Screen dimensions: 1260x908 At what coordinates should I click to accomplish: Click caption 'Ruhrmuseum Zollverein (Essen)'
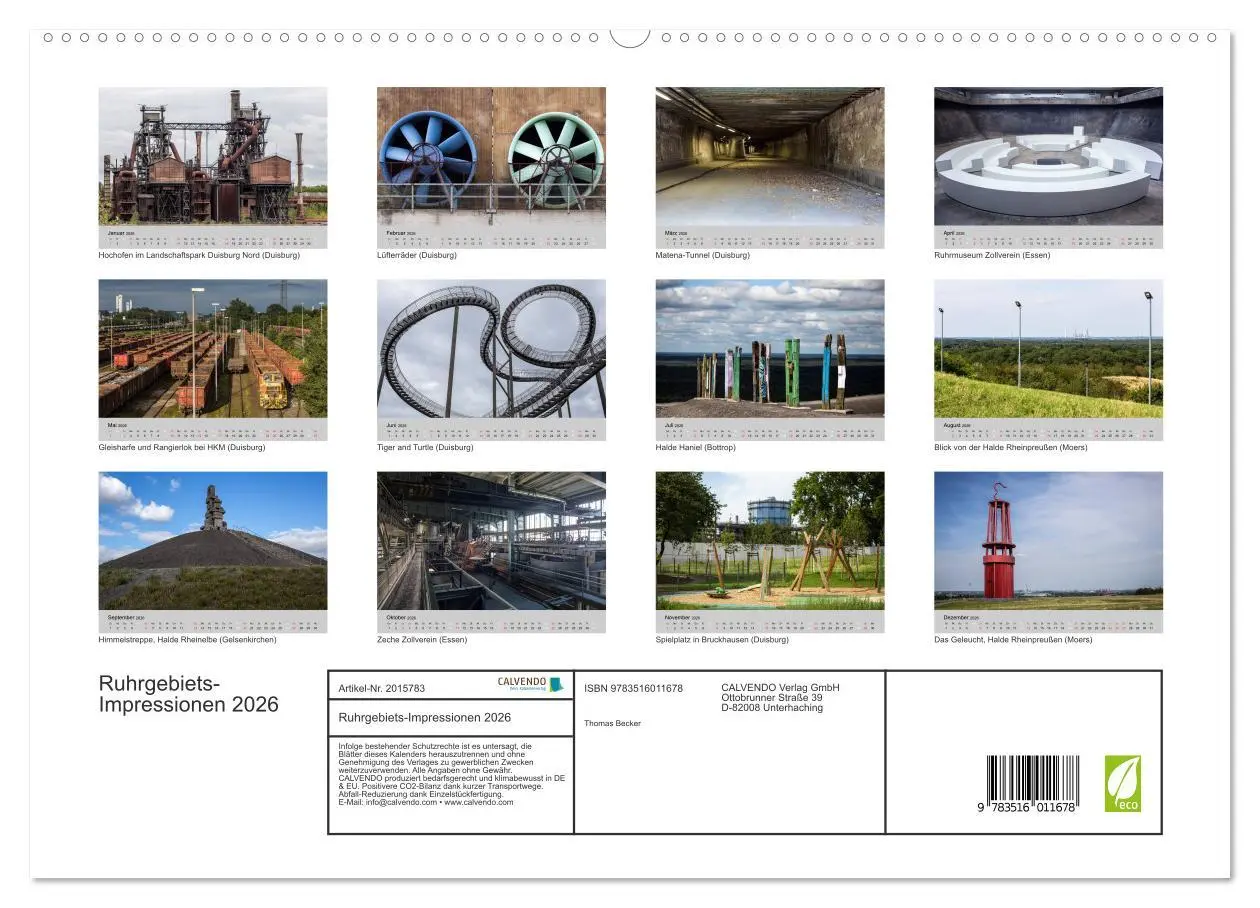point(992,255)
